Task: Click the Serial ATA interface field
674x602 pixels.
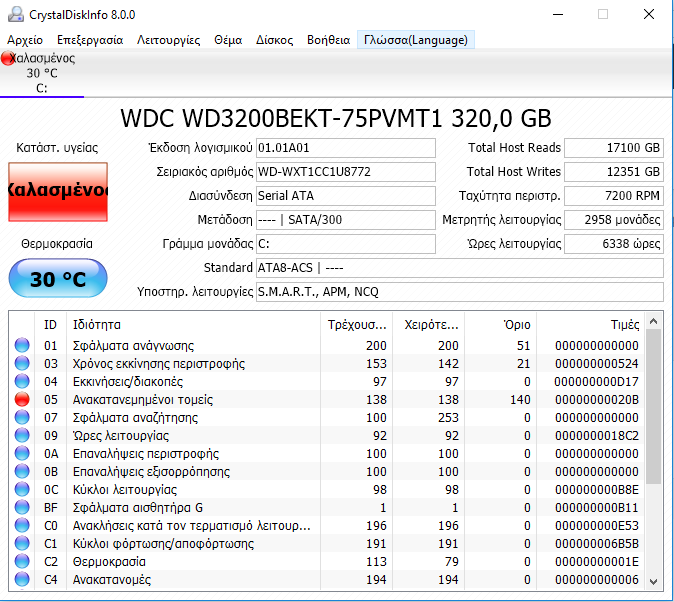Action: tap(346, 196)
